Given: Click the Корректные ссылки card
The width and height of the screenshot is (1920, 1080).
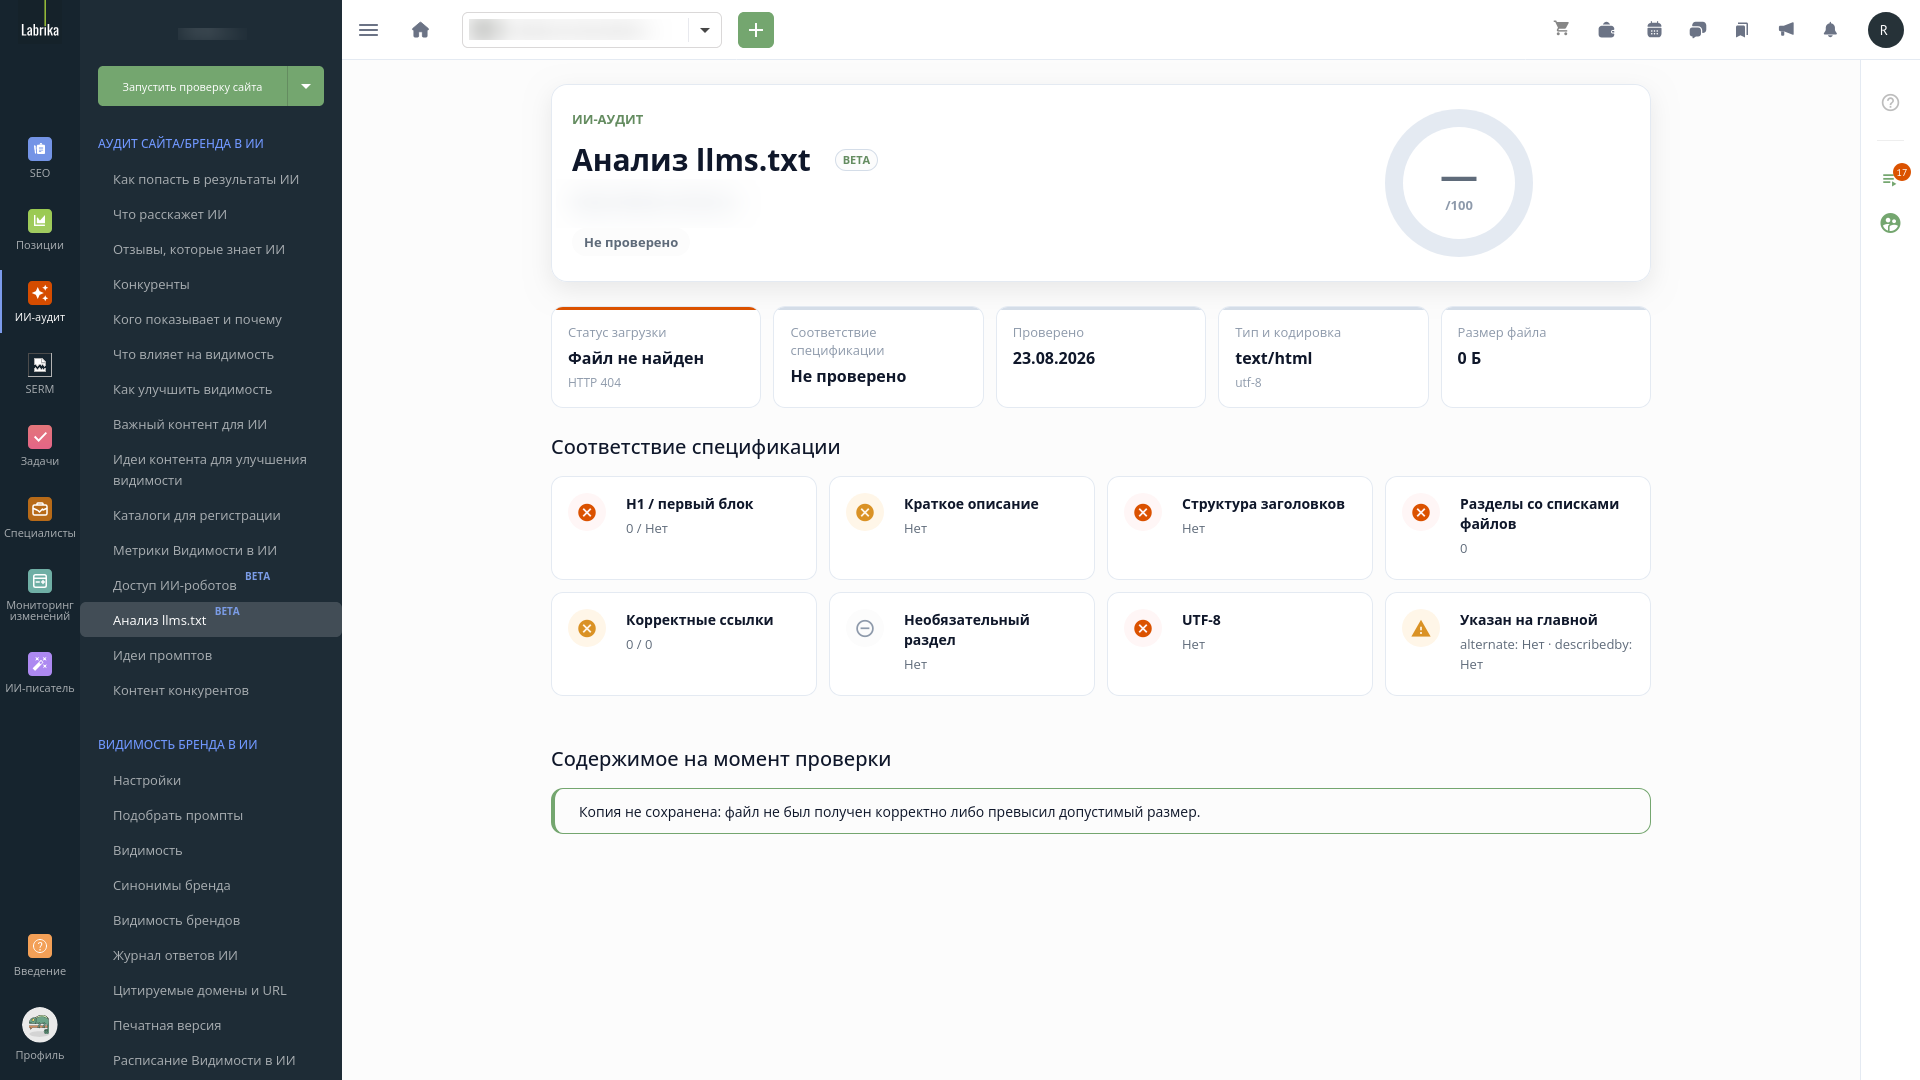Looking at the screenshot, I should click(684, 644).
